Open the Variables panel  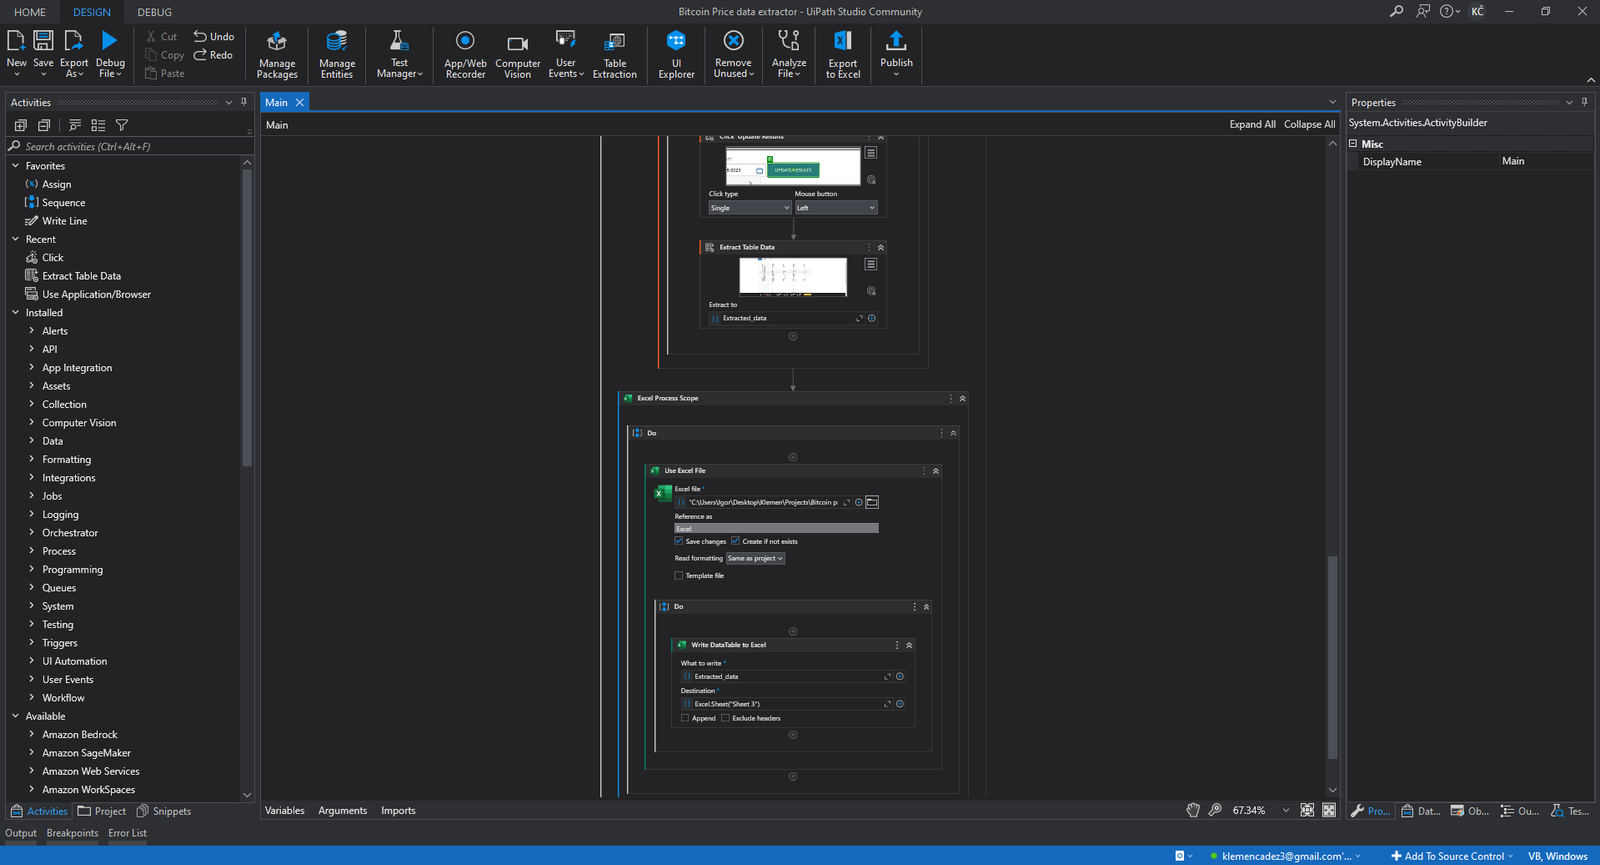[x=285, y=810]
